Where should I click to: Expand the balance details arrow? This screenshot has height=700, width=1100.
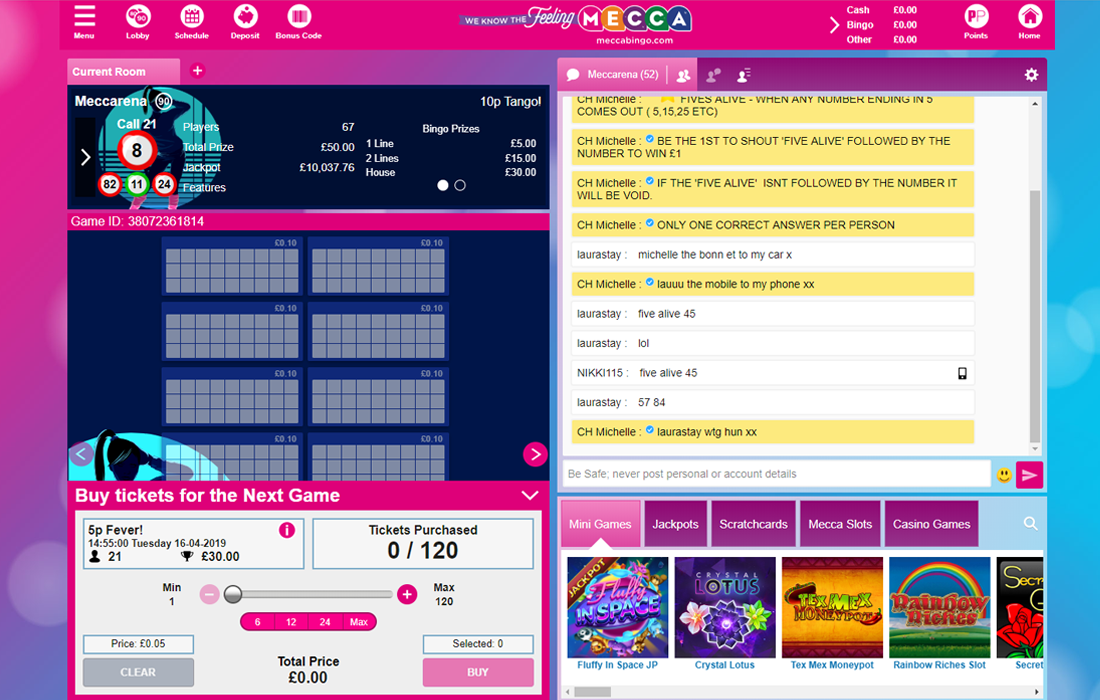(834, 25)
